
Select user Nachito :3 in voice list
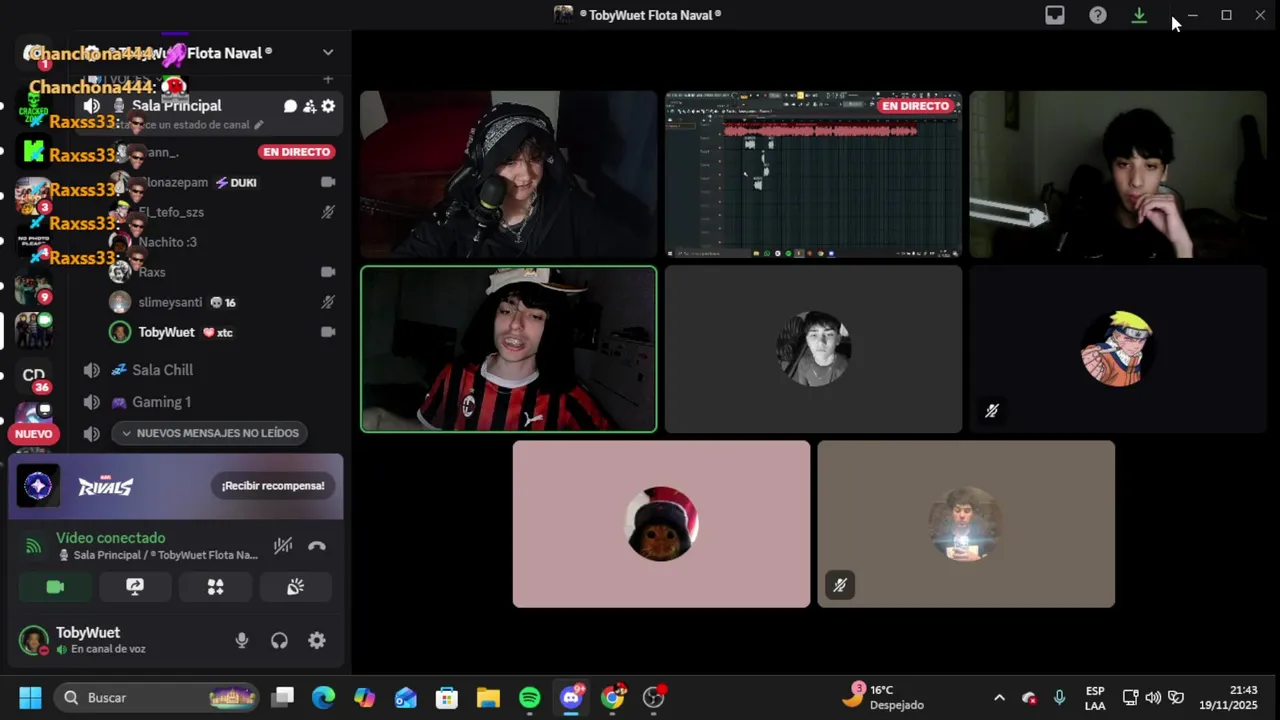tap(222, 242)
